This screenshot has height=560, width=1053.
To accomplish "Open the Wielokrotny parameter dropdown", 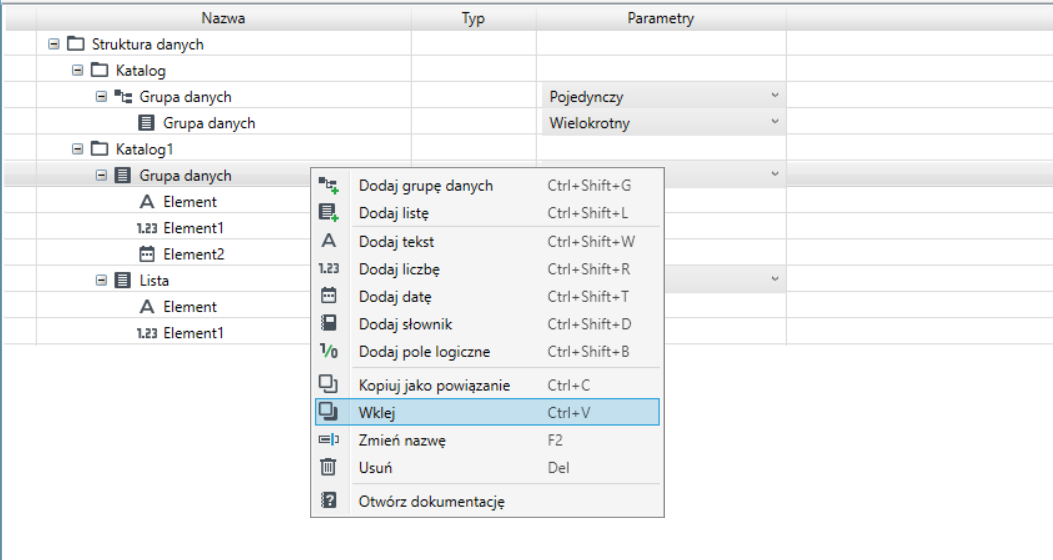I will (x=663, y=122).
